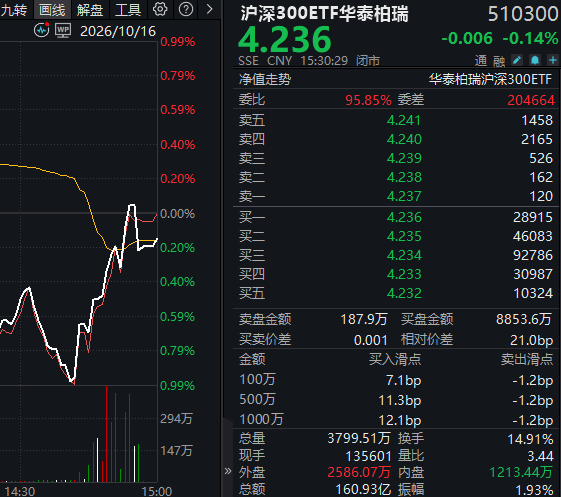
Task: Click stock name 沪深300ETF华泰柏瑞
Action: (x=325, y=14)
